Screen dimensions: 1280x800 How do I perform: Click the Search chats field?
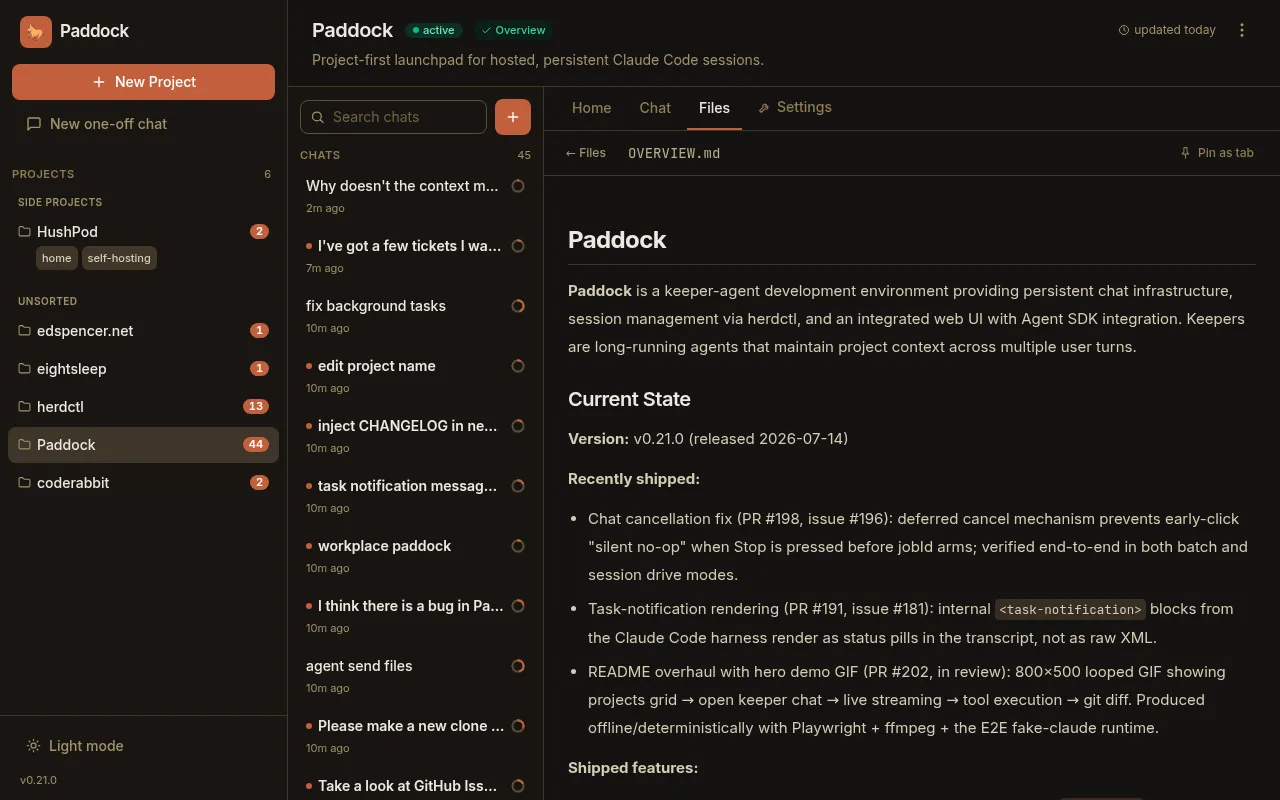[x=393, y=117]
